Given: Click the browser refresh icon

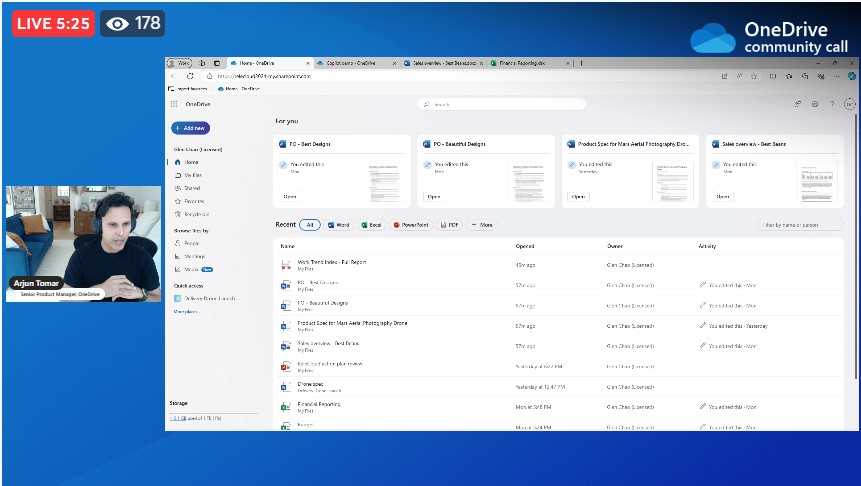Looking at the screenshot, I should point(190,76).
